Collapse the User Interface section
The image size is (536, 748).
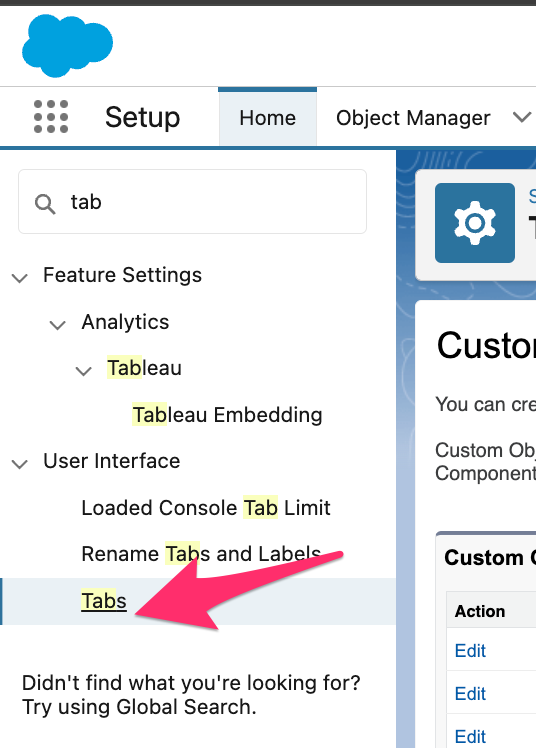pyautogui.click(x=20, y=463)
